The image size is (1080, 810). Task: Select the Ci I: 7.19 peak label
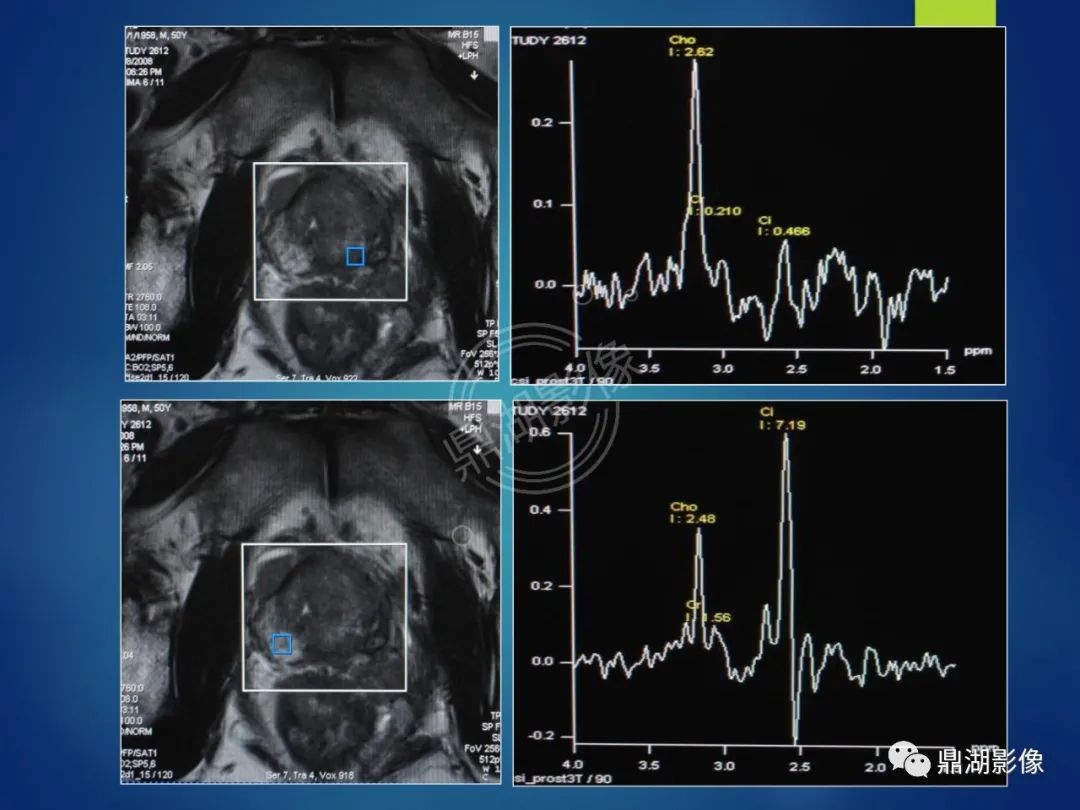pyautogui.click(x=782, y=418)
